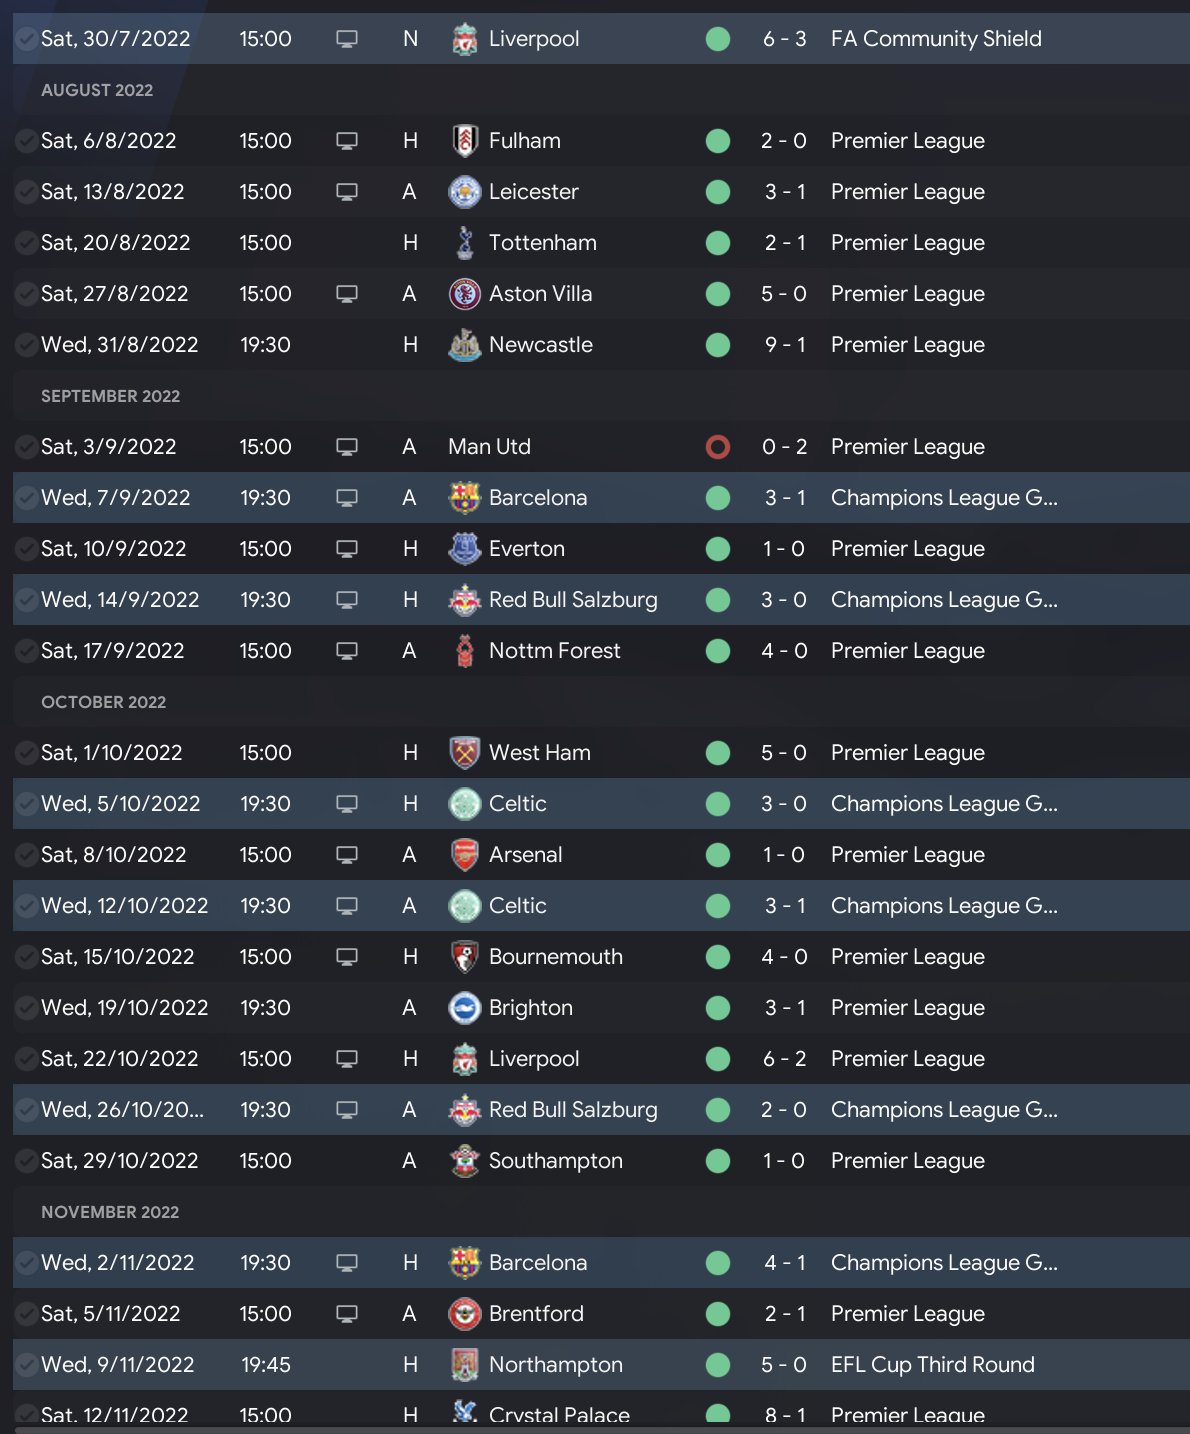Click the Brighton club badge
This screenshot has width=1190, height=1434.
[x=465, y=1008]
